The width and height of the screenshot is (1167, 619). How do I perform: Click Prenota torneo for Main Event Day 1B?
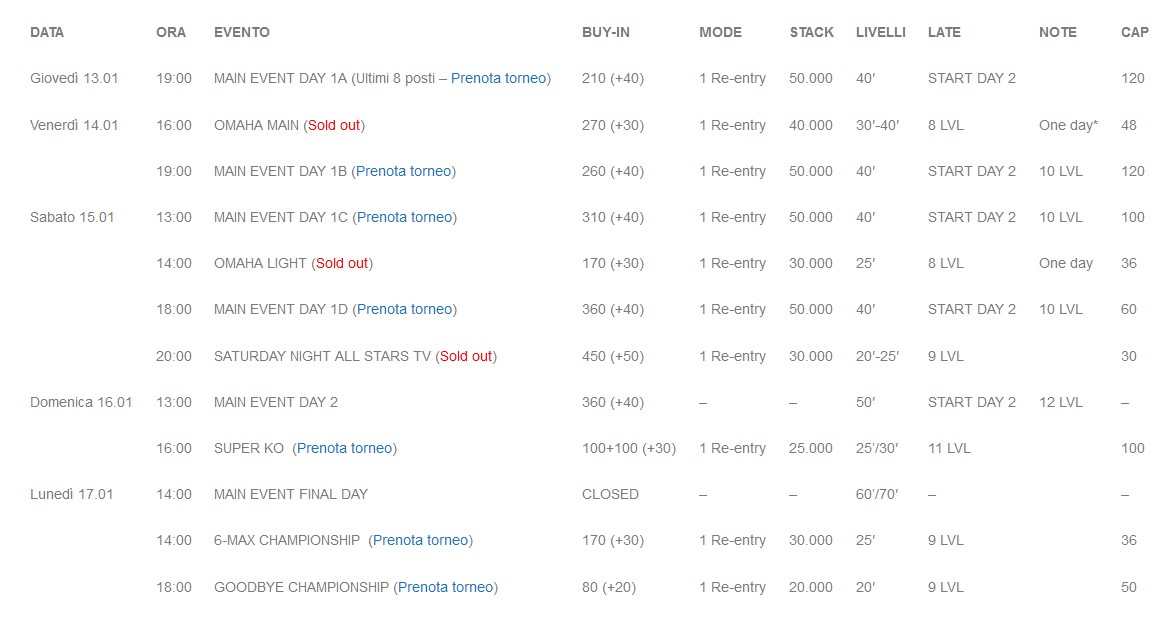click(403, 171)
